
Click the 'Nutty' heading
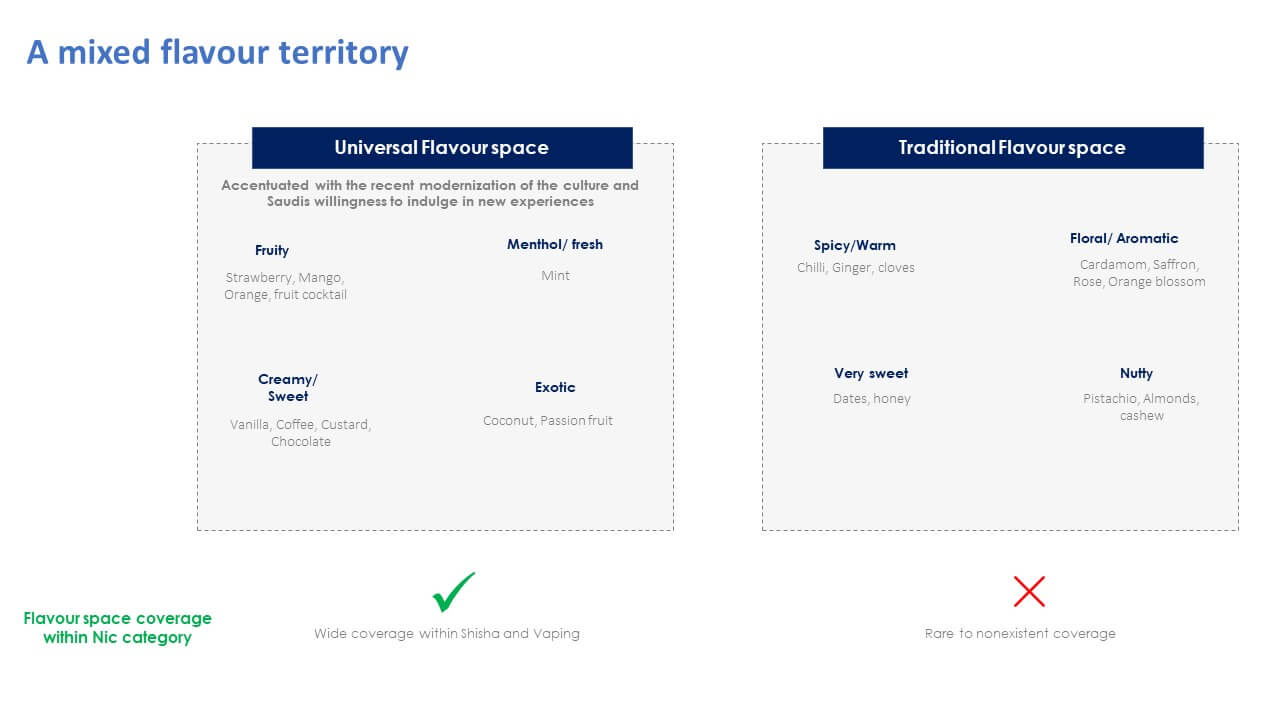coord(1136,373)
